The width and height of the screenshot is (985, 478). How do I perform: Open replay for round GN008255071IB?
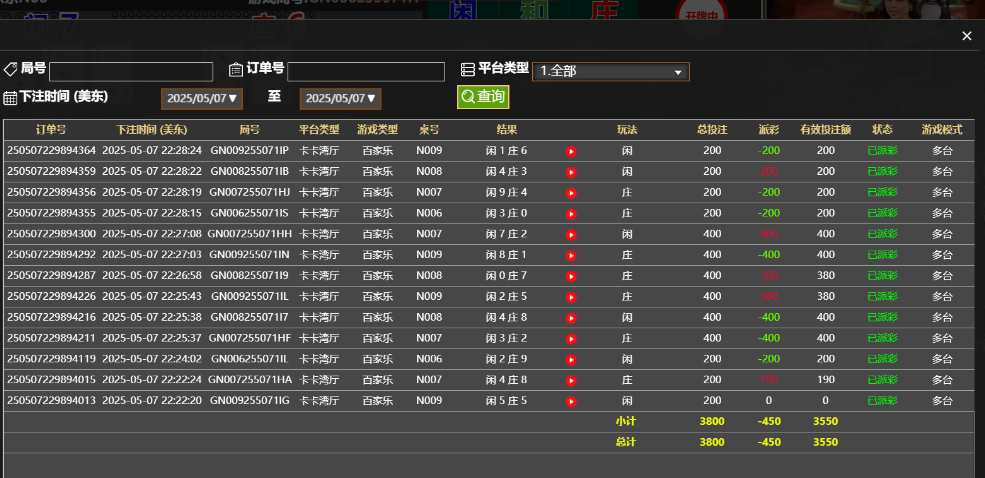click(x=571, y=172)
